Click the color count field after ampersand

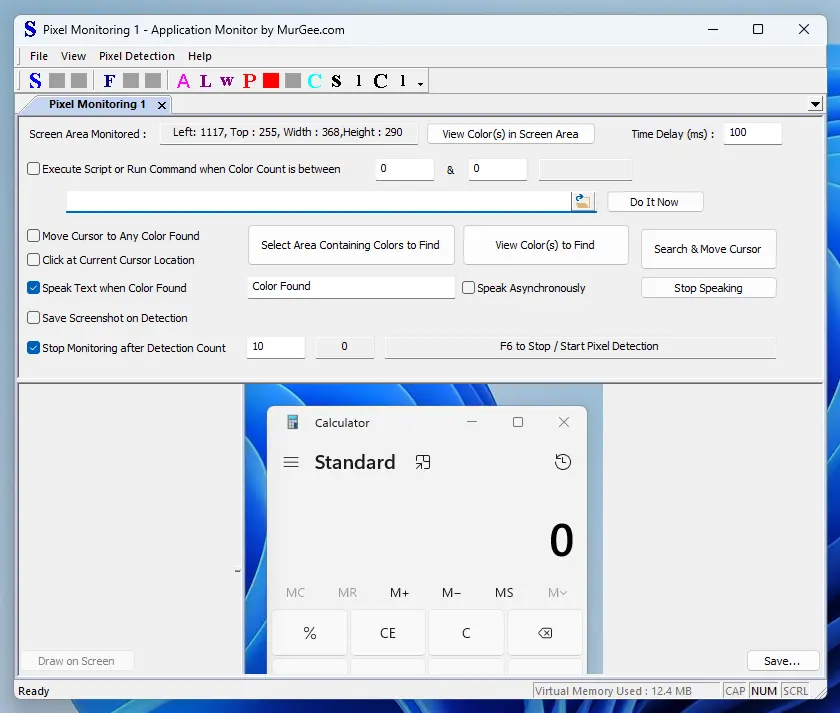[x=498, y=169]
